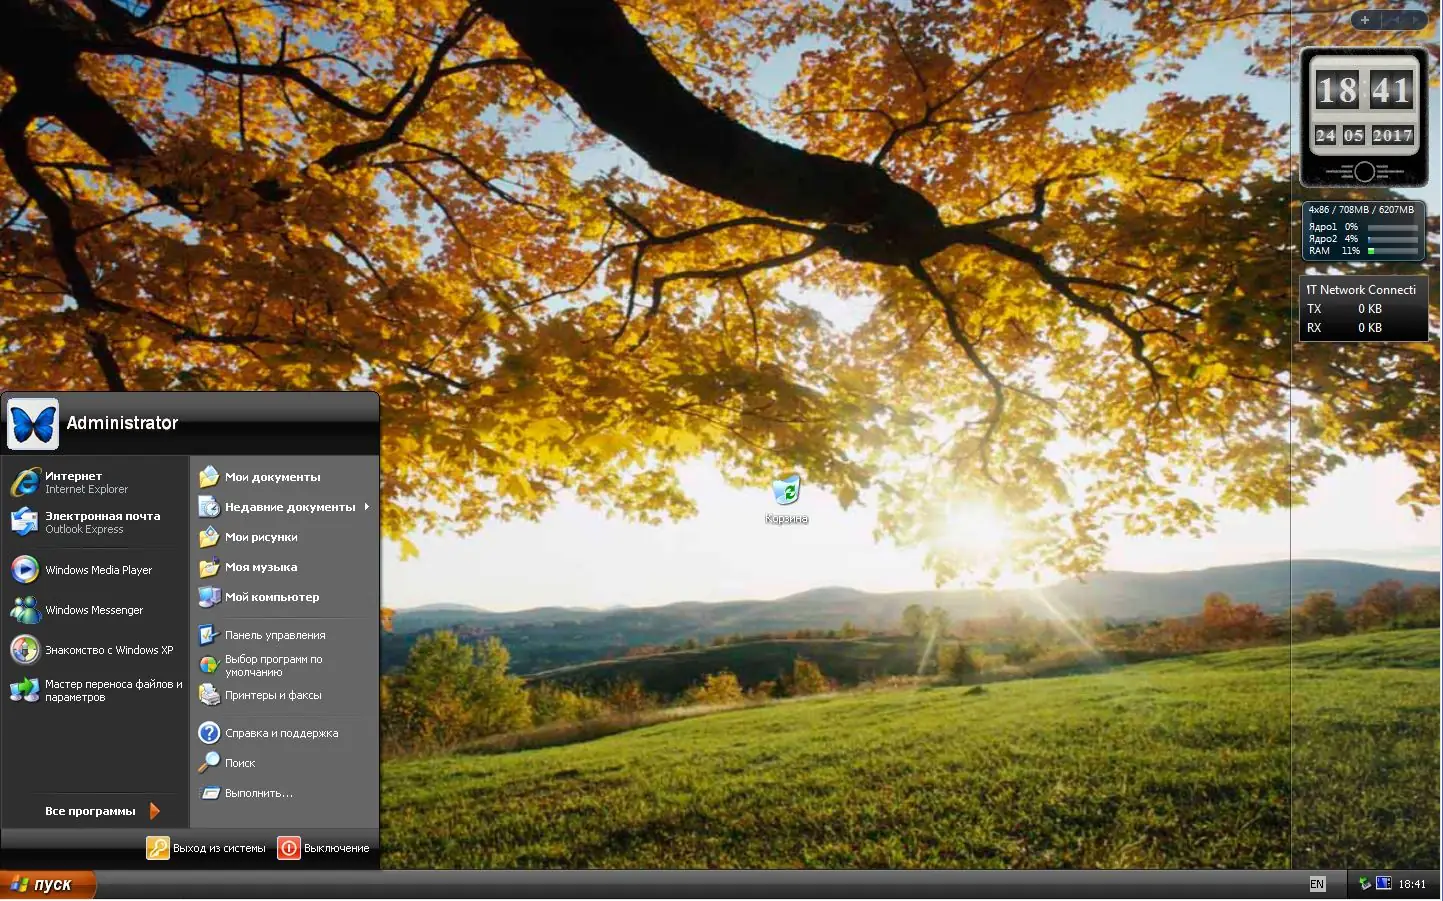Click the plus button above the clock gadget
1443x901 pixels.
pyautogui.click(x=1364, y=20)
